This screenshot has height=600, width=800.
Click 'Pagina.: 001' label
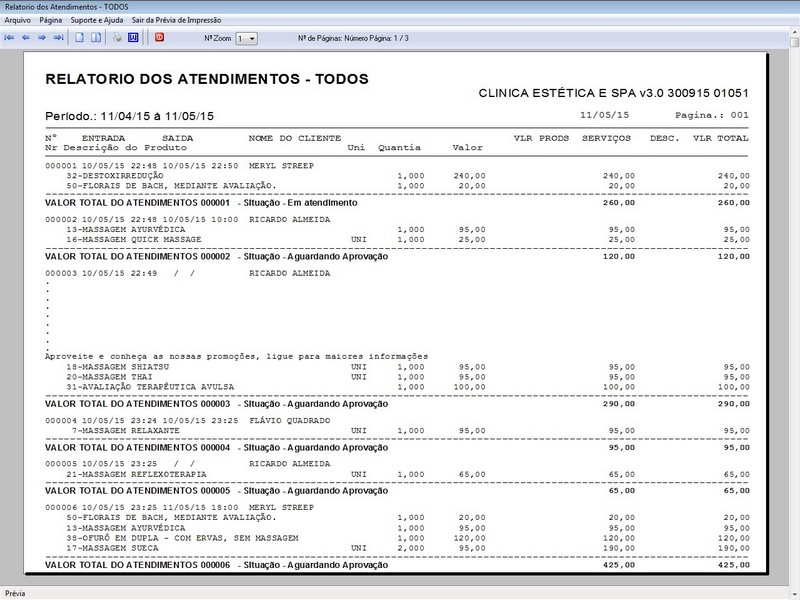(712, 115)
